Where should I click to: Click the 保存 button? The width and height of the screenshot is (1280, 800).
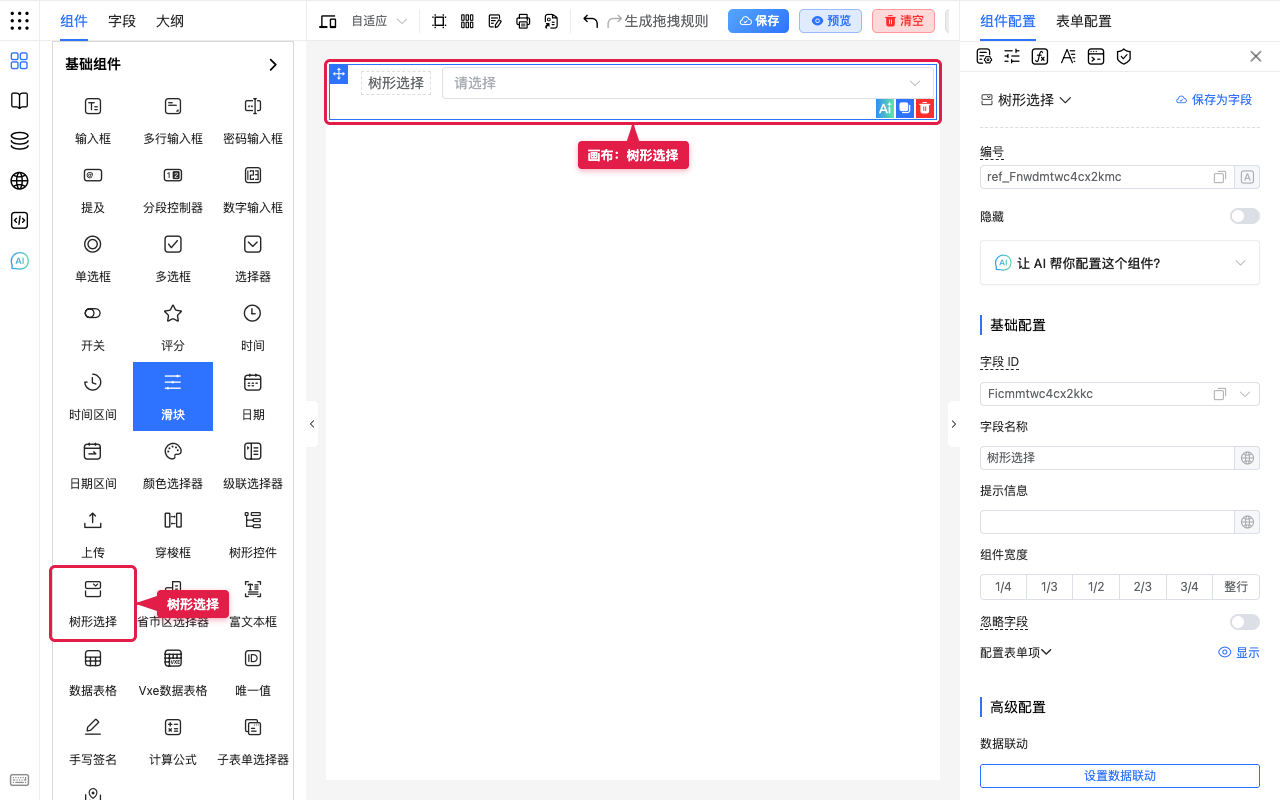(x=758, y=20)
